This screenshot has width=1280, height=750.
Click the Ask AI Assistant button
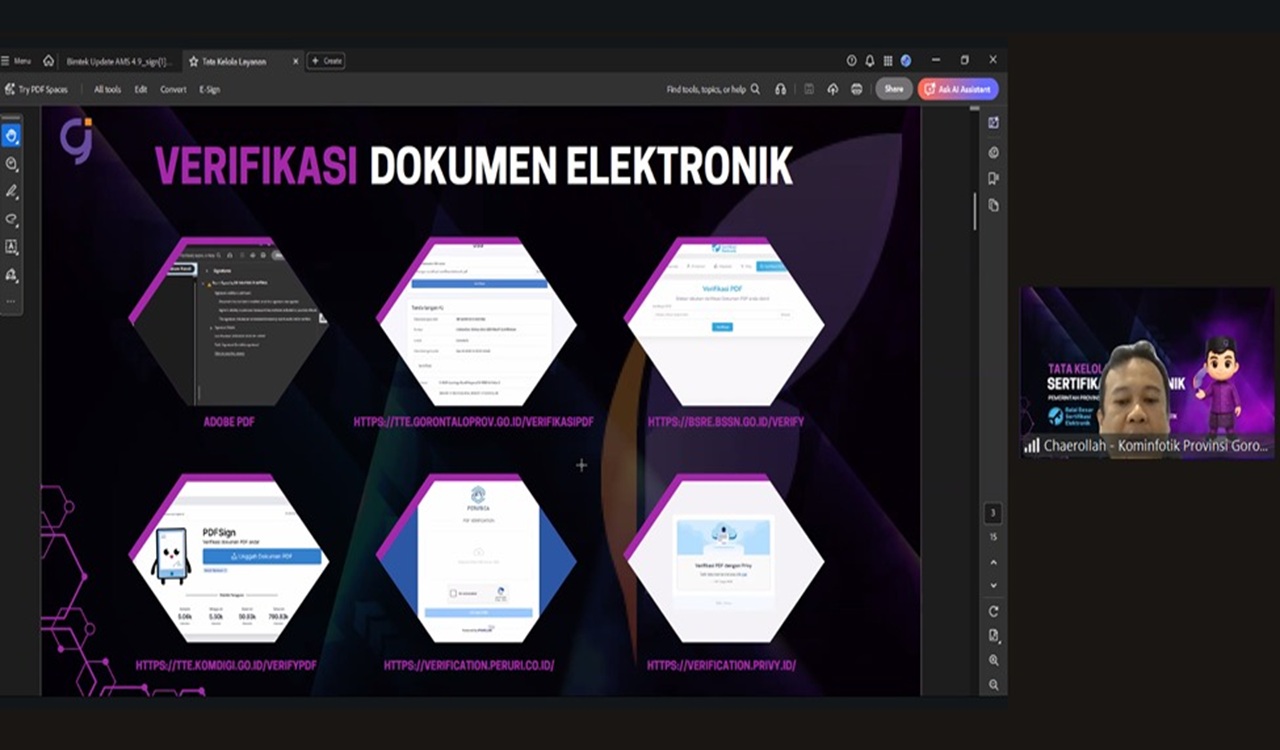pyautogui.click(x=958, y=89)
